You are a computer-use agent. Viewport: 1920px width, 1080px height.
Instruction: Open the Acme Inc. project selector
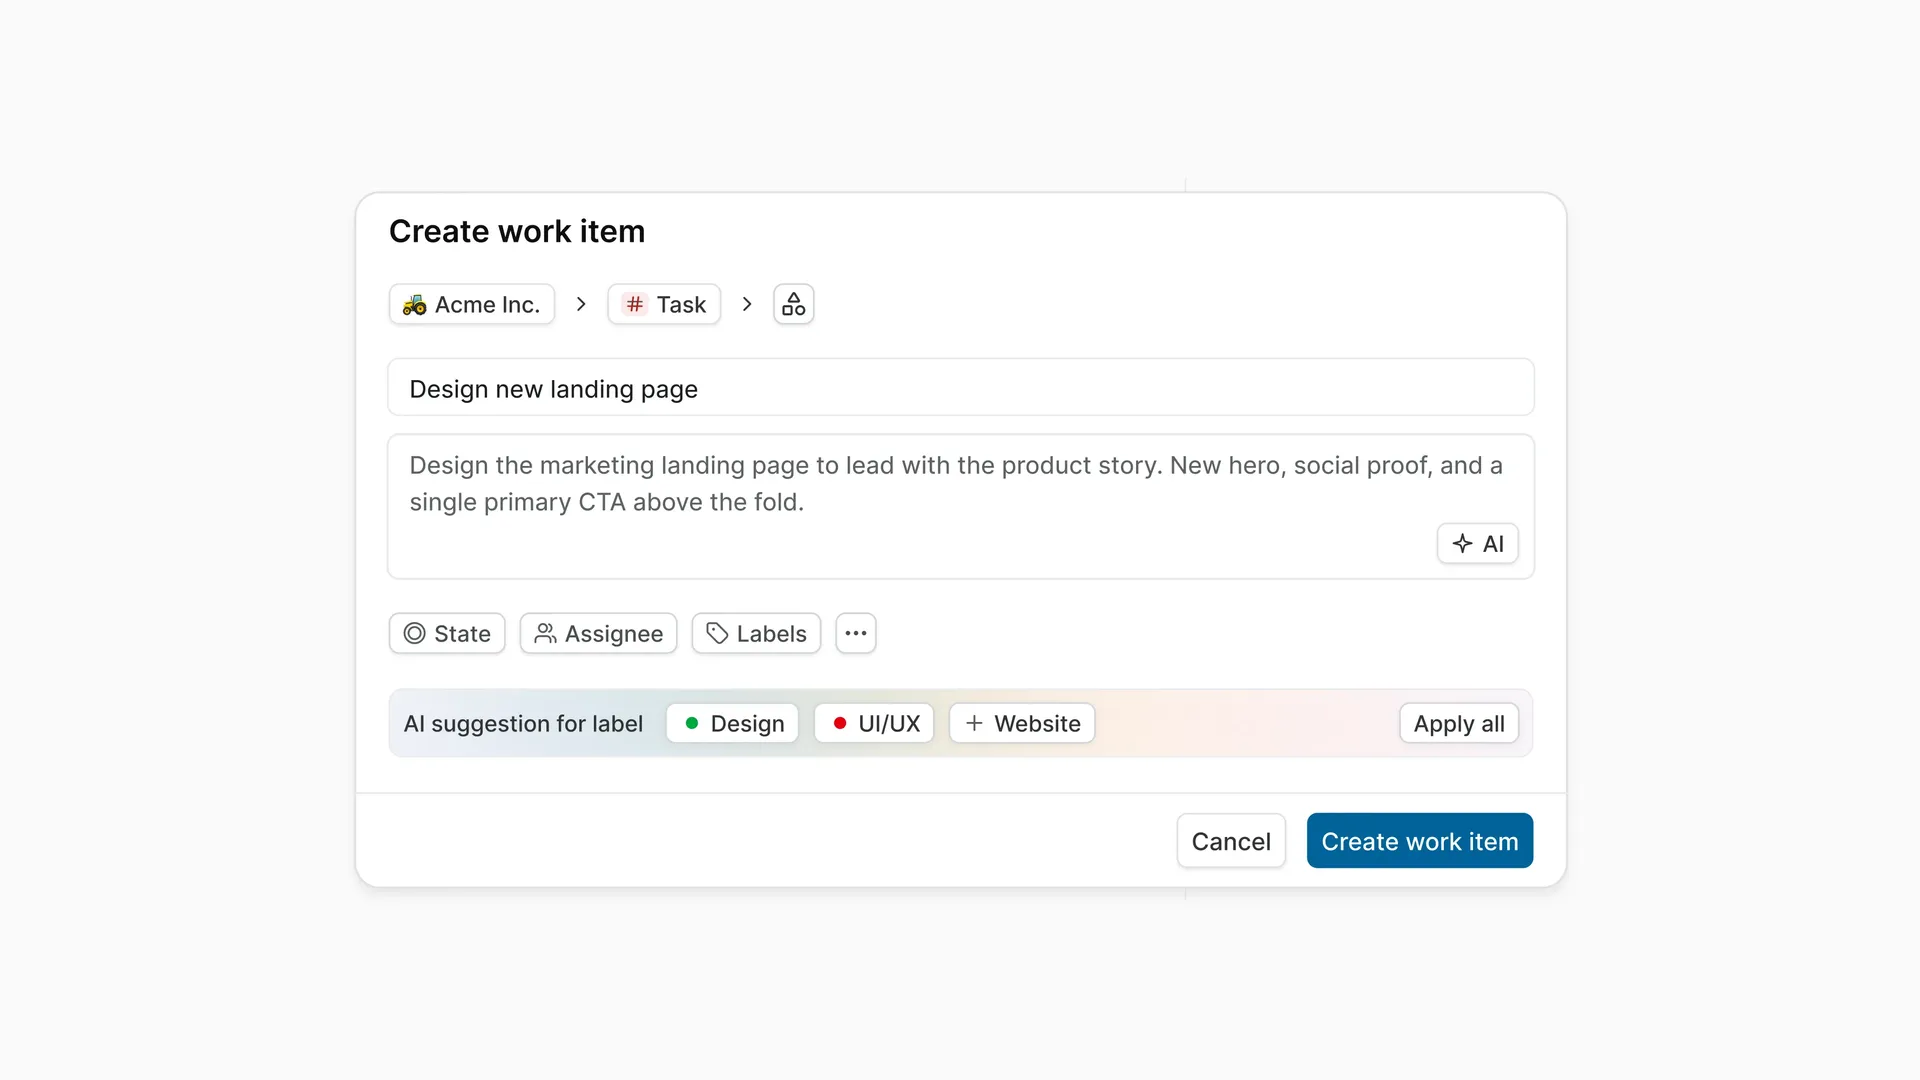[471, 304]
